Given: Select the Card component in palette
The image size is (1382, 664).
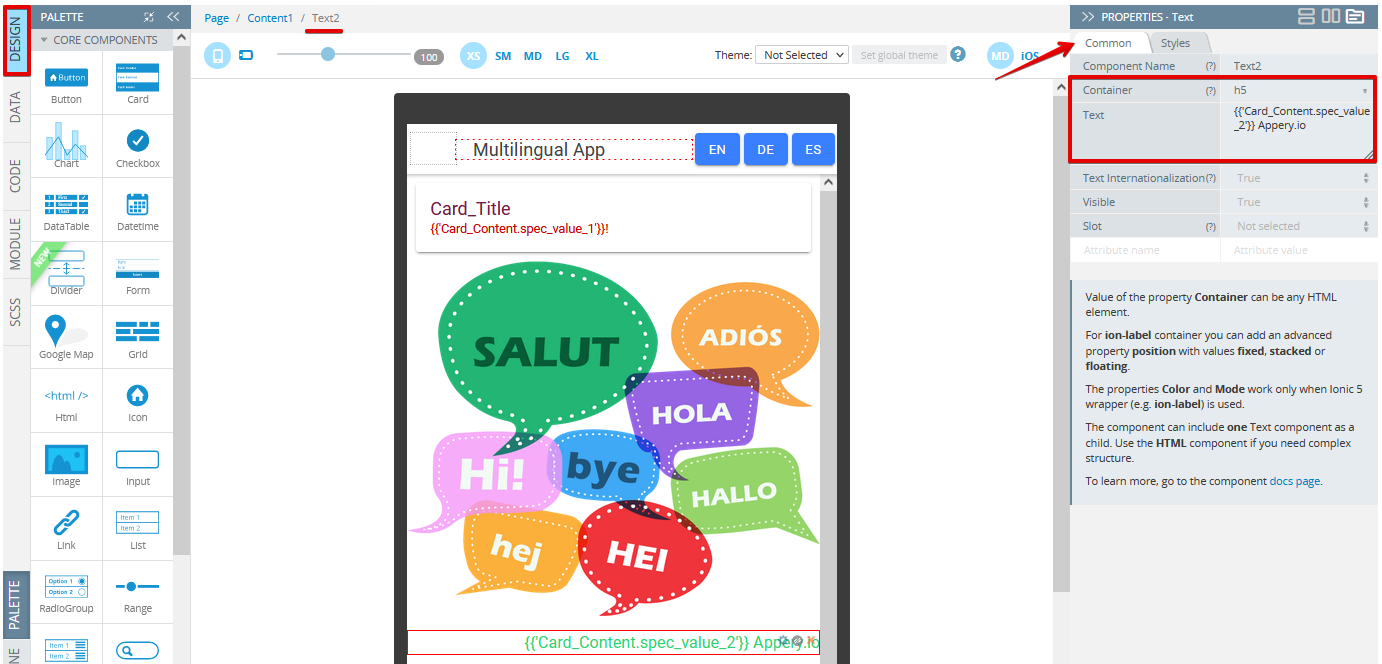Looking at the screenshot, I should click(x=138, y=83).
